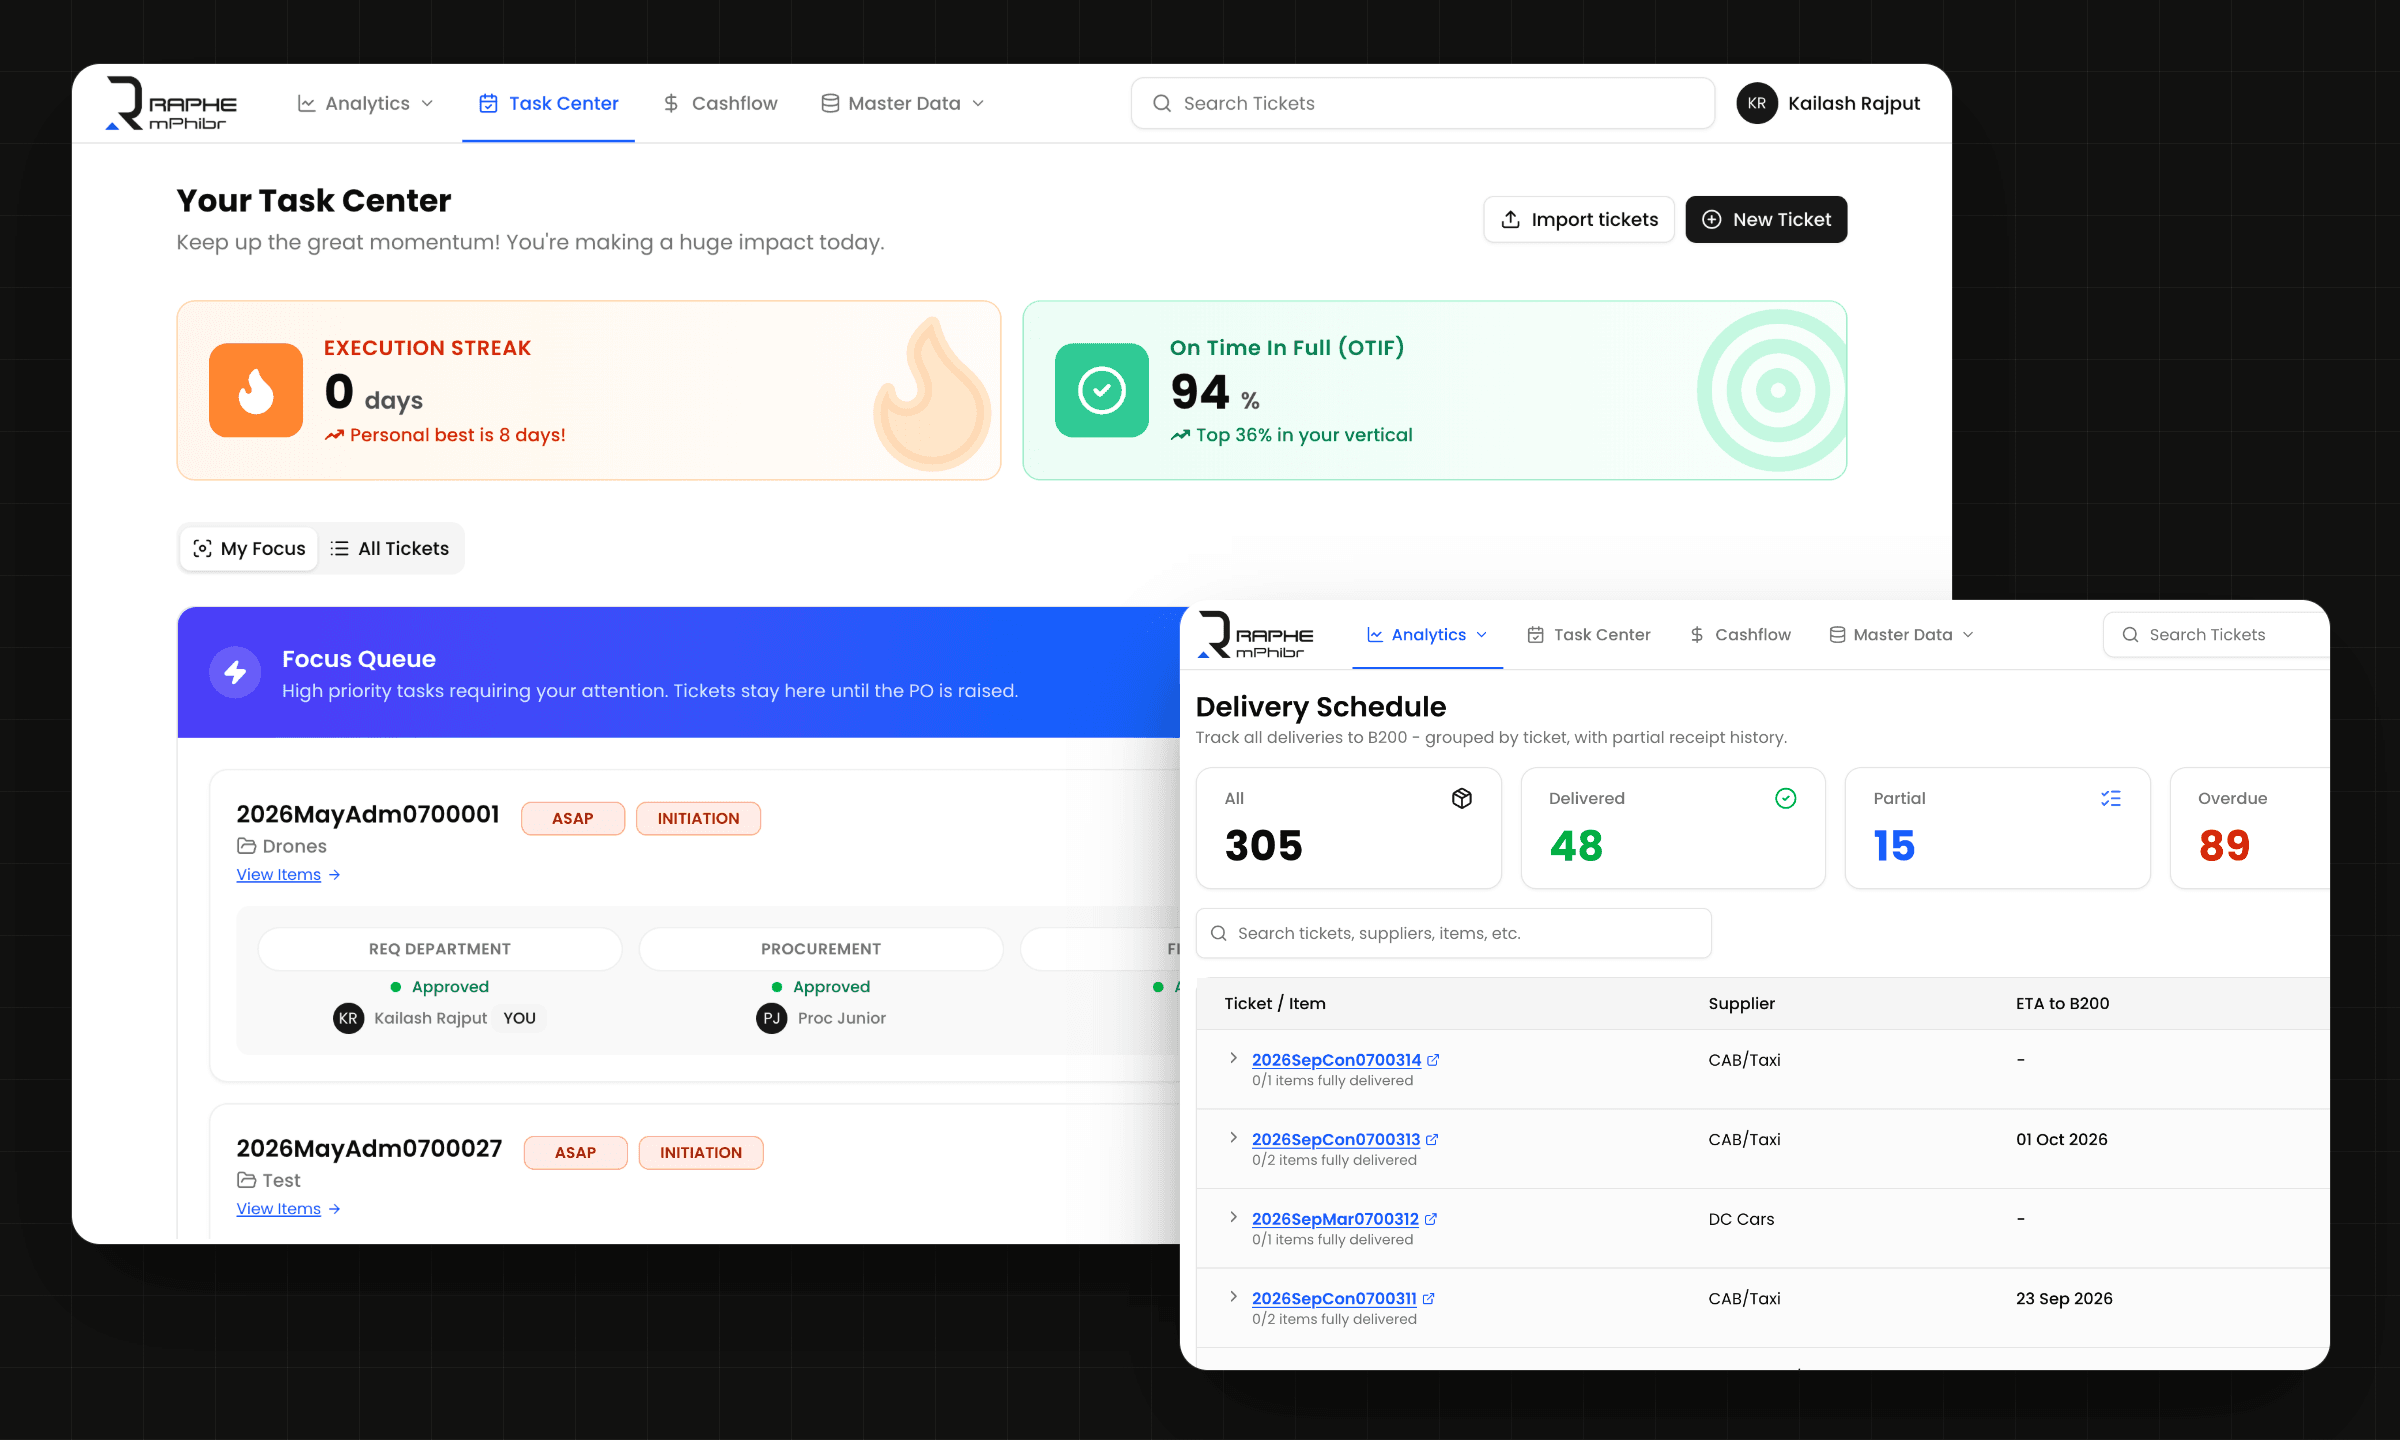Click the Raphe mPhibr logo in Task Center window
2400x1440 pixels.
[x=171, y=104]
